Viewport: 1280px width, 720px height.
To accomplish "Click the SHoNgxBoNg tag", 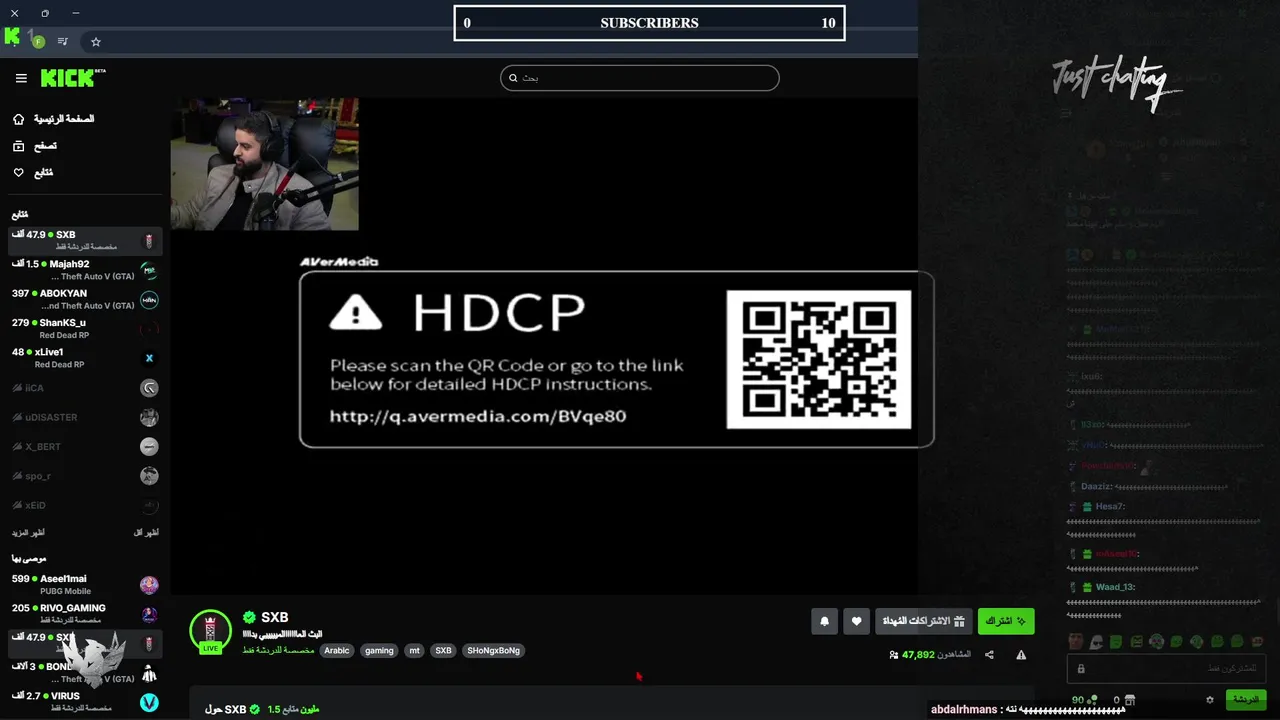I will [x=494, y=650].
